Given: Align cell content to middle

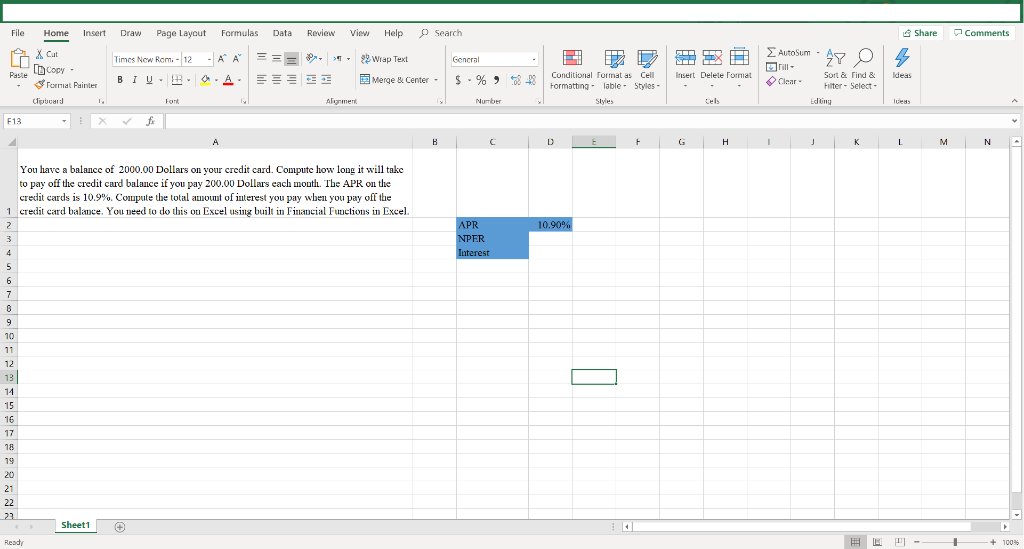Looking at the screenshot, I should [x=276, y=59].
